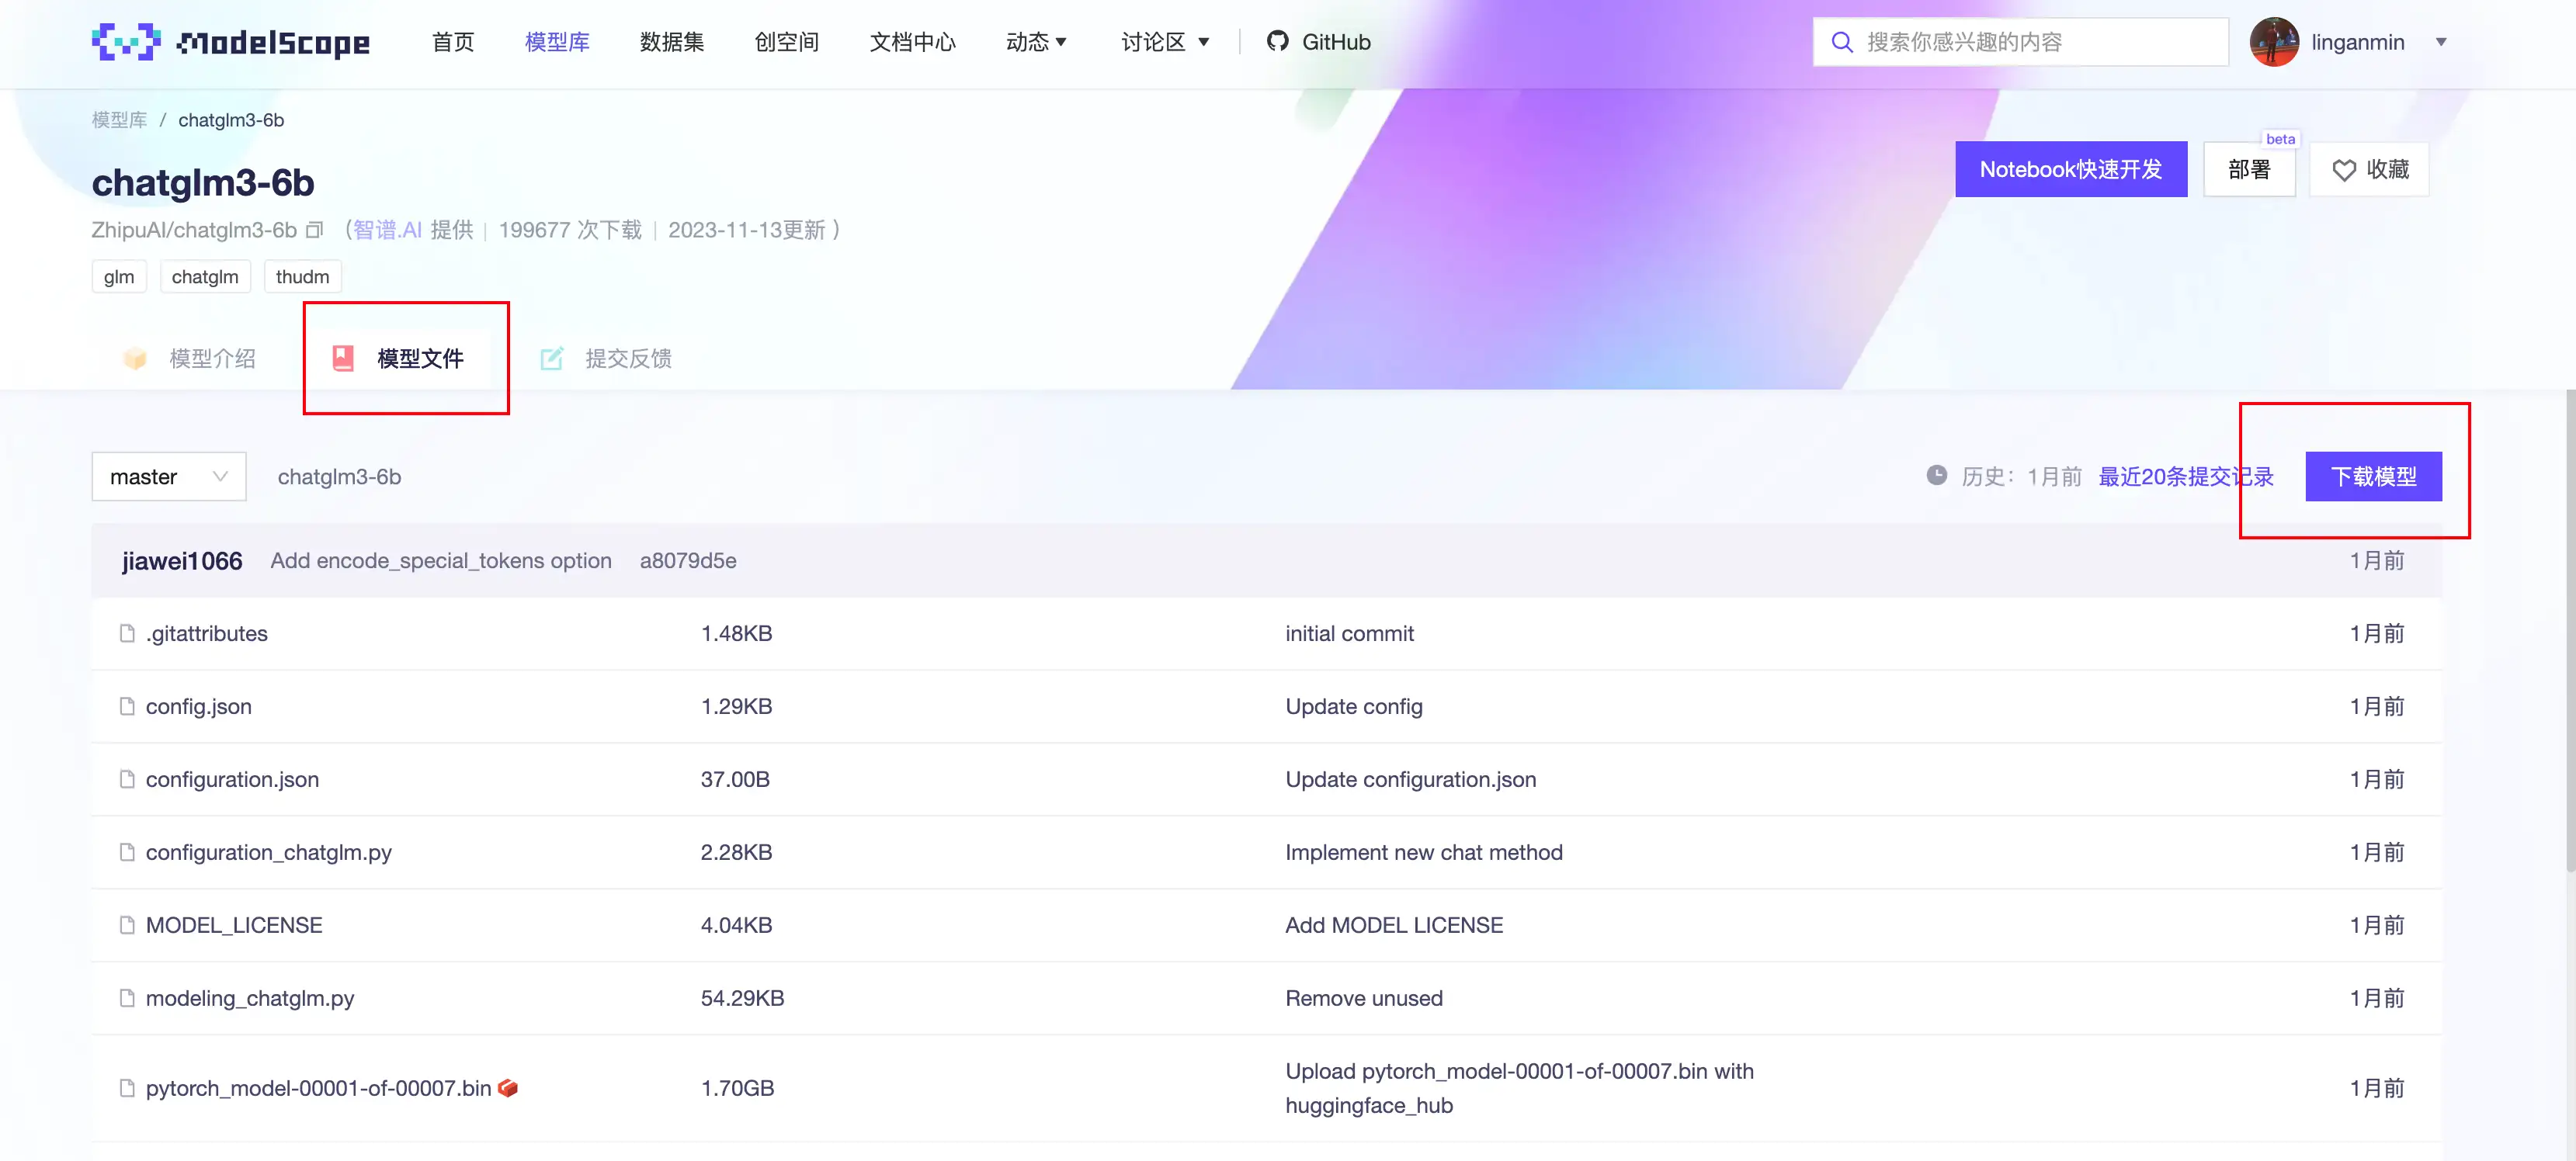Open the master branch dropdown
This screenshot has width=2576, height=1161.
click(x=168, y=477)
